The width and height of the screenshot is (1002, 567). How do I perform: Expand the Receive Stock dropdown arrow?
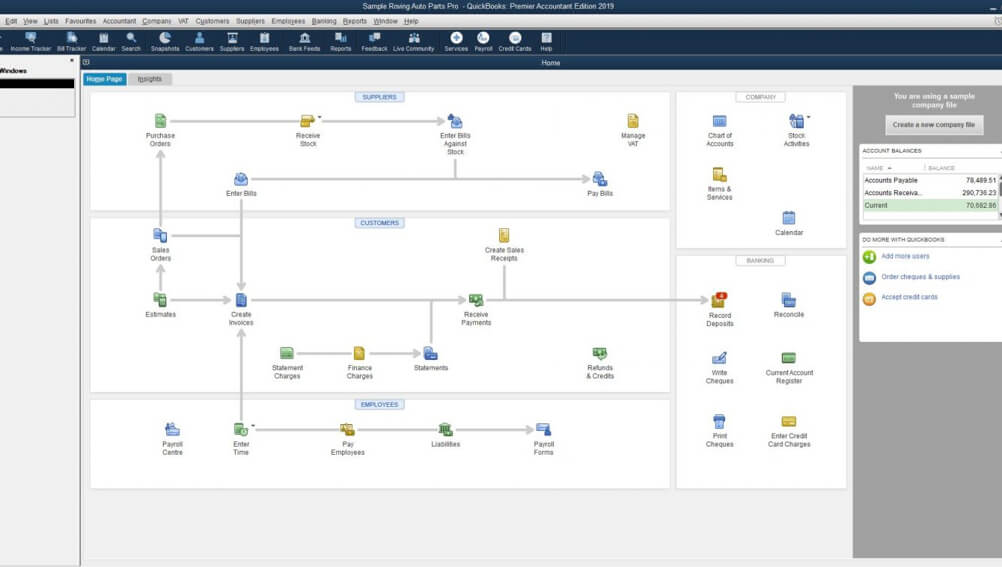319,115
